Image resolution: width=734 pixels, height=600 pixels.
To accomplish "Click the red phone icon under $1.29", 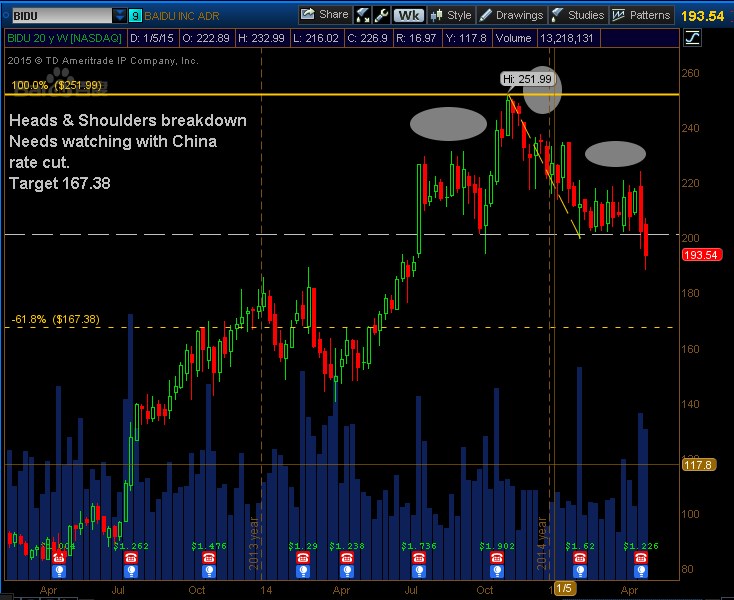I will 303,558.
